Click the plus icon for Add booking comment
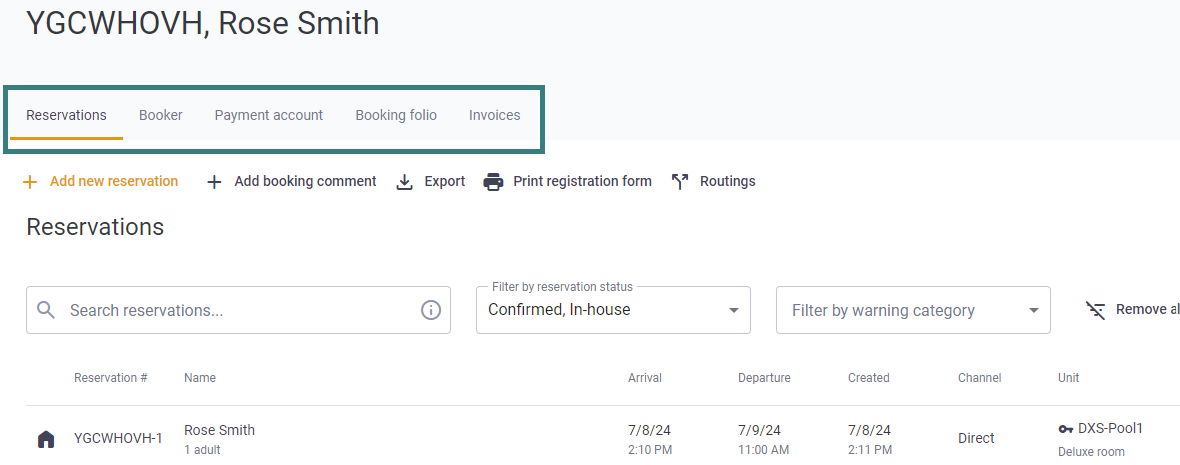This screenshot has width=1180, height=465. pyautogui.click(x=214, y=182)
